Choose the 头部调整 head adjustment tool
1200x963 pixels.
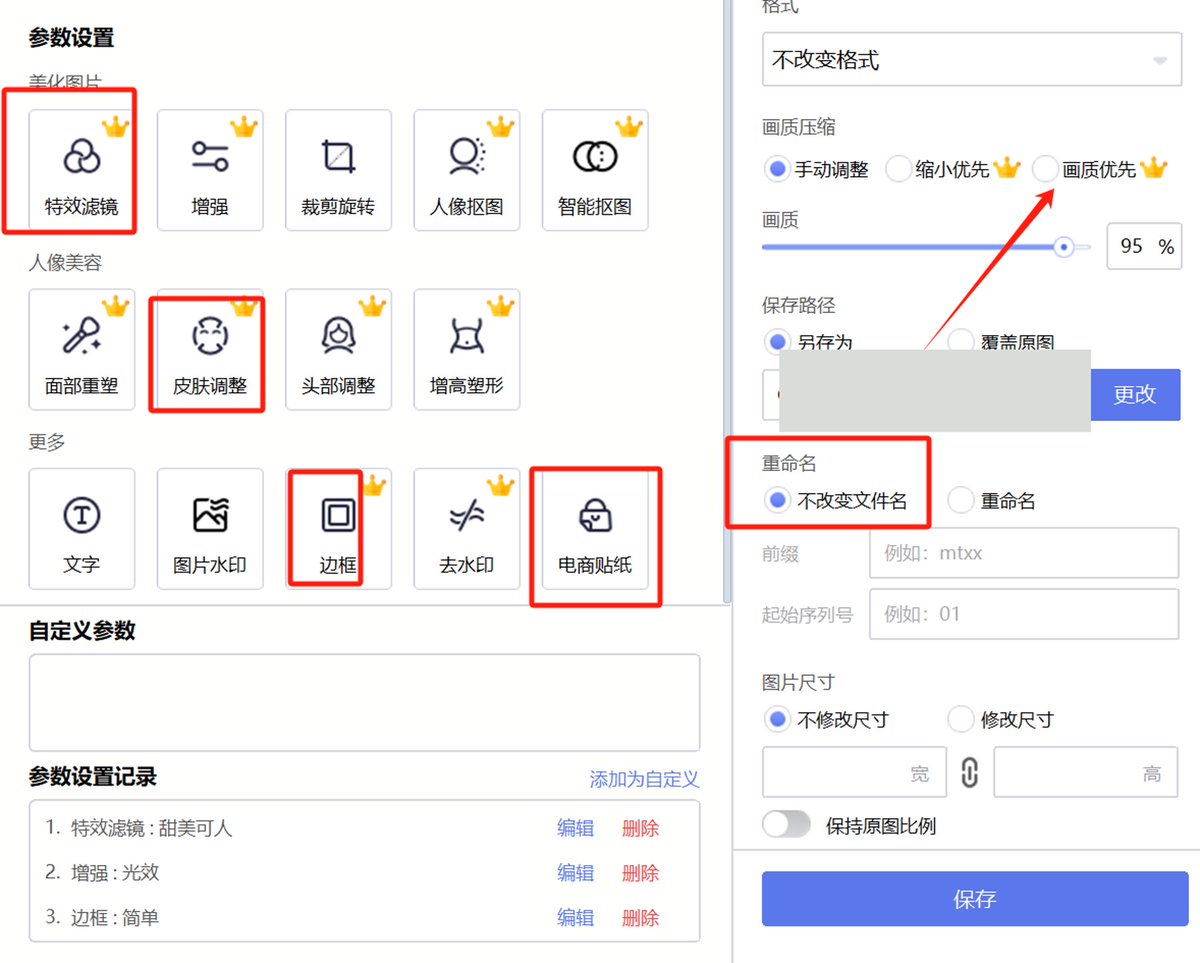click(x=338, y=349)
